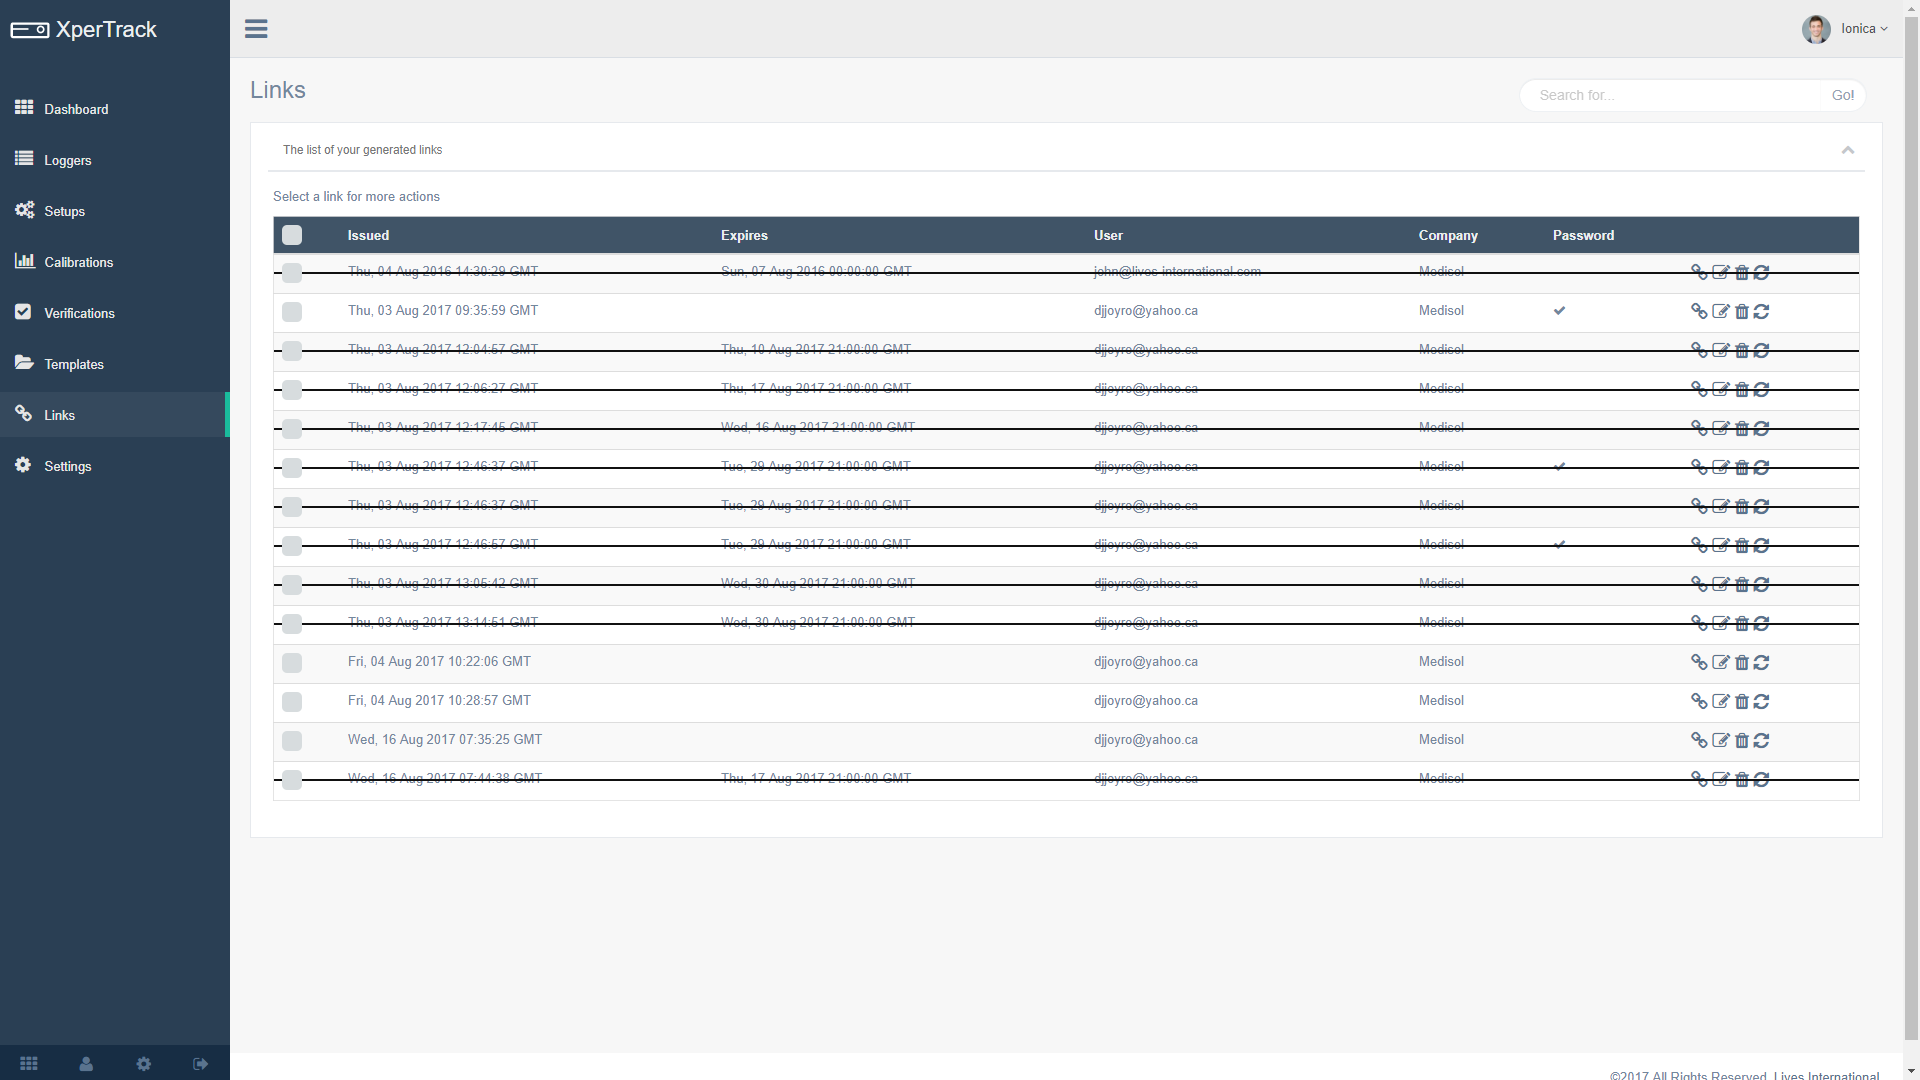Open the Loggers section
This screenshot has width=1920, height=1080.
(x=67, y=160)
